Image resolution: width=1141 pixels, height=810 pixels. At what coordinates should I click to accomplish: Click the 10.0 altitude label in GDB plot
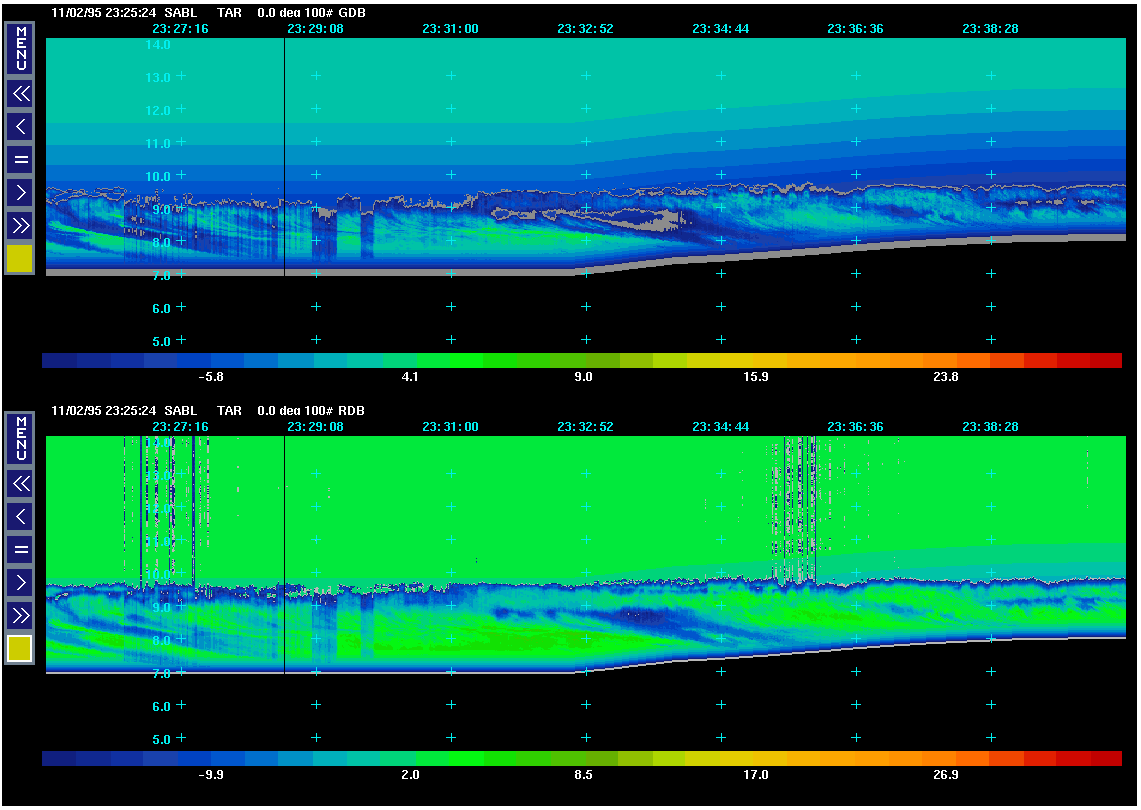(159, 177)
